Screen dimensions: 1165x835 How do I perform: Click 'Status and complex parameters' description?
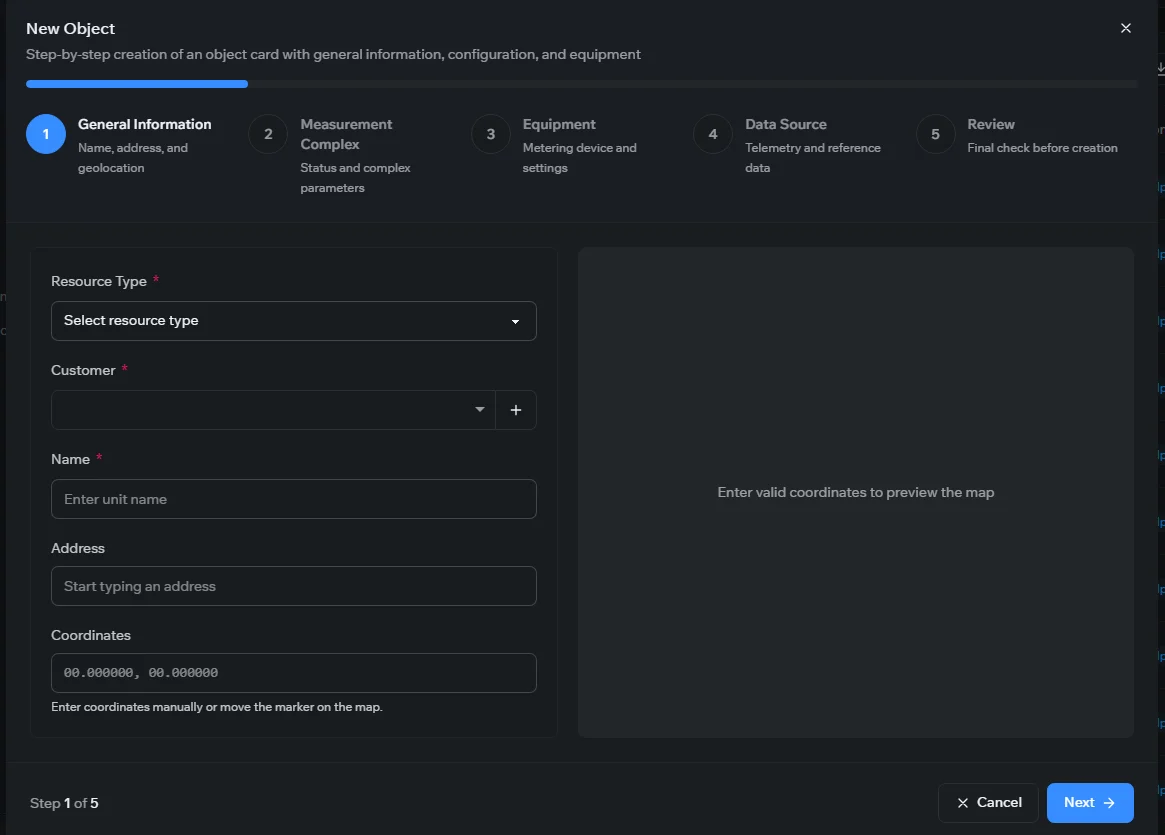point(355,178)
